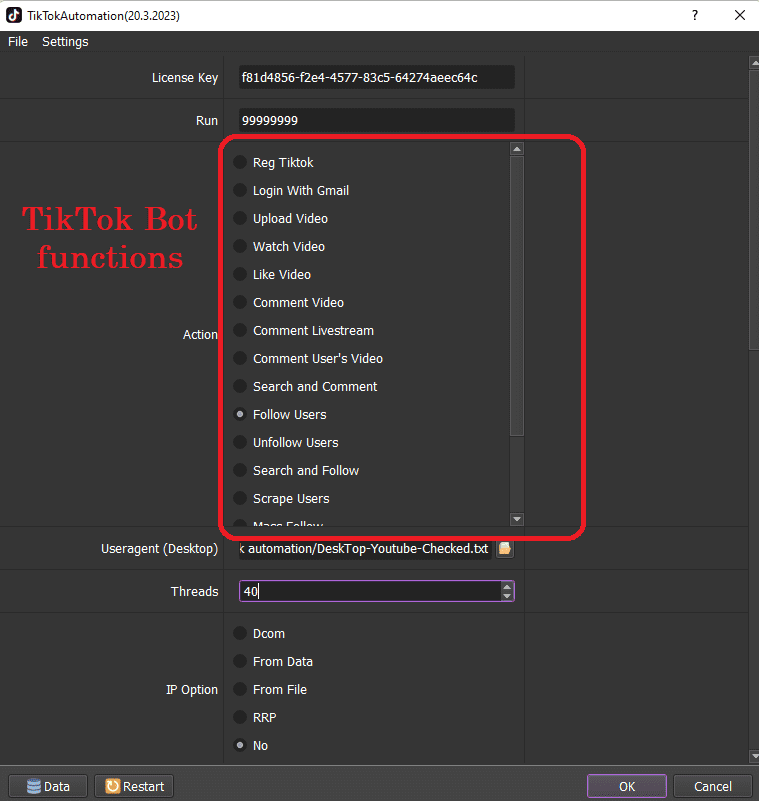Viewport: 759px width, 801px height.
Task: Select the Login With Gmail action
Action: 291,191
